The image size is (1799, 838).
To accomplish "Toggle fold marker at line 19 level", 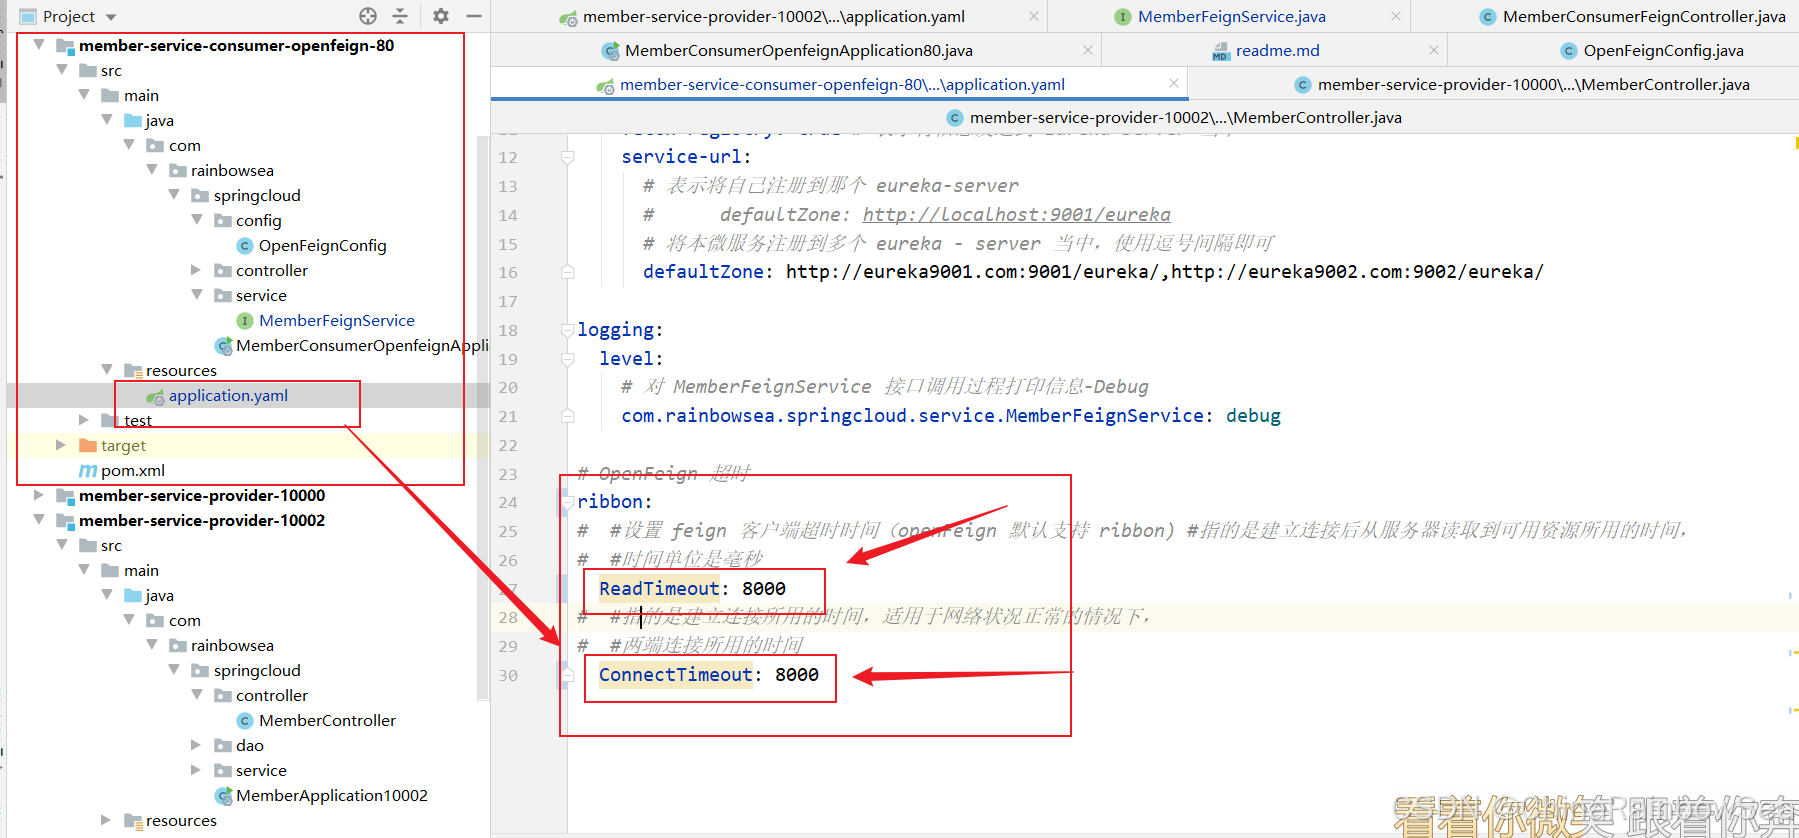I will coord(567,359).
